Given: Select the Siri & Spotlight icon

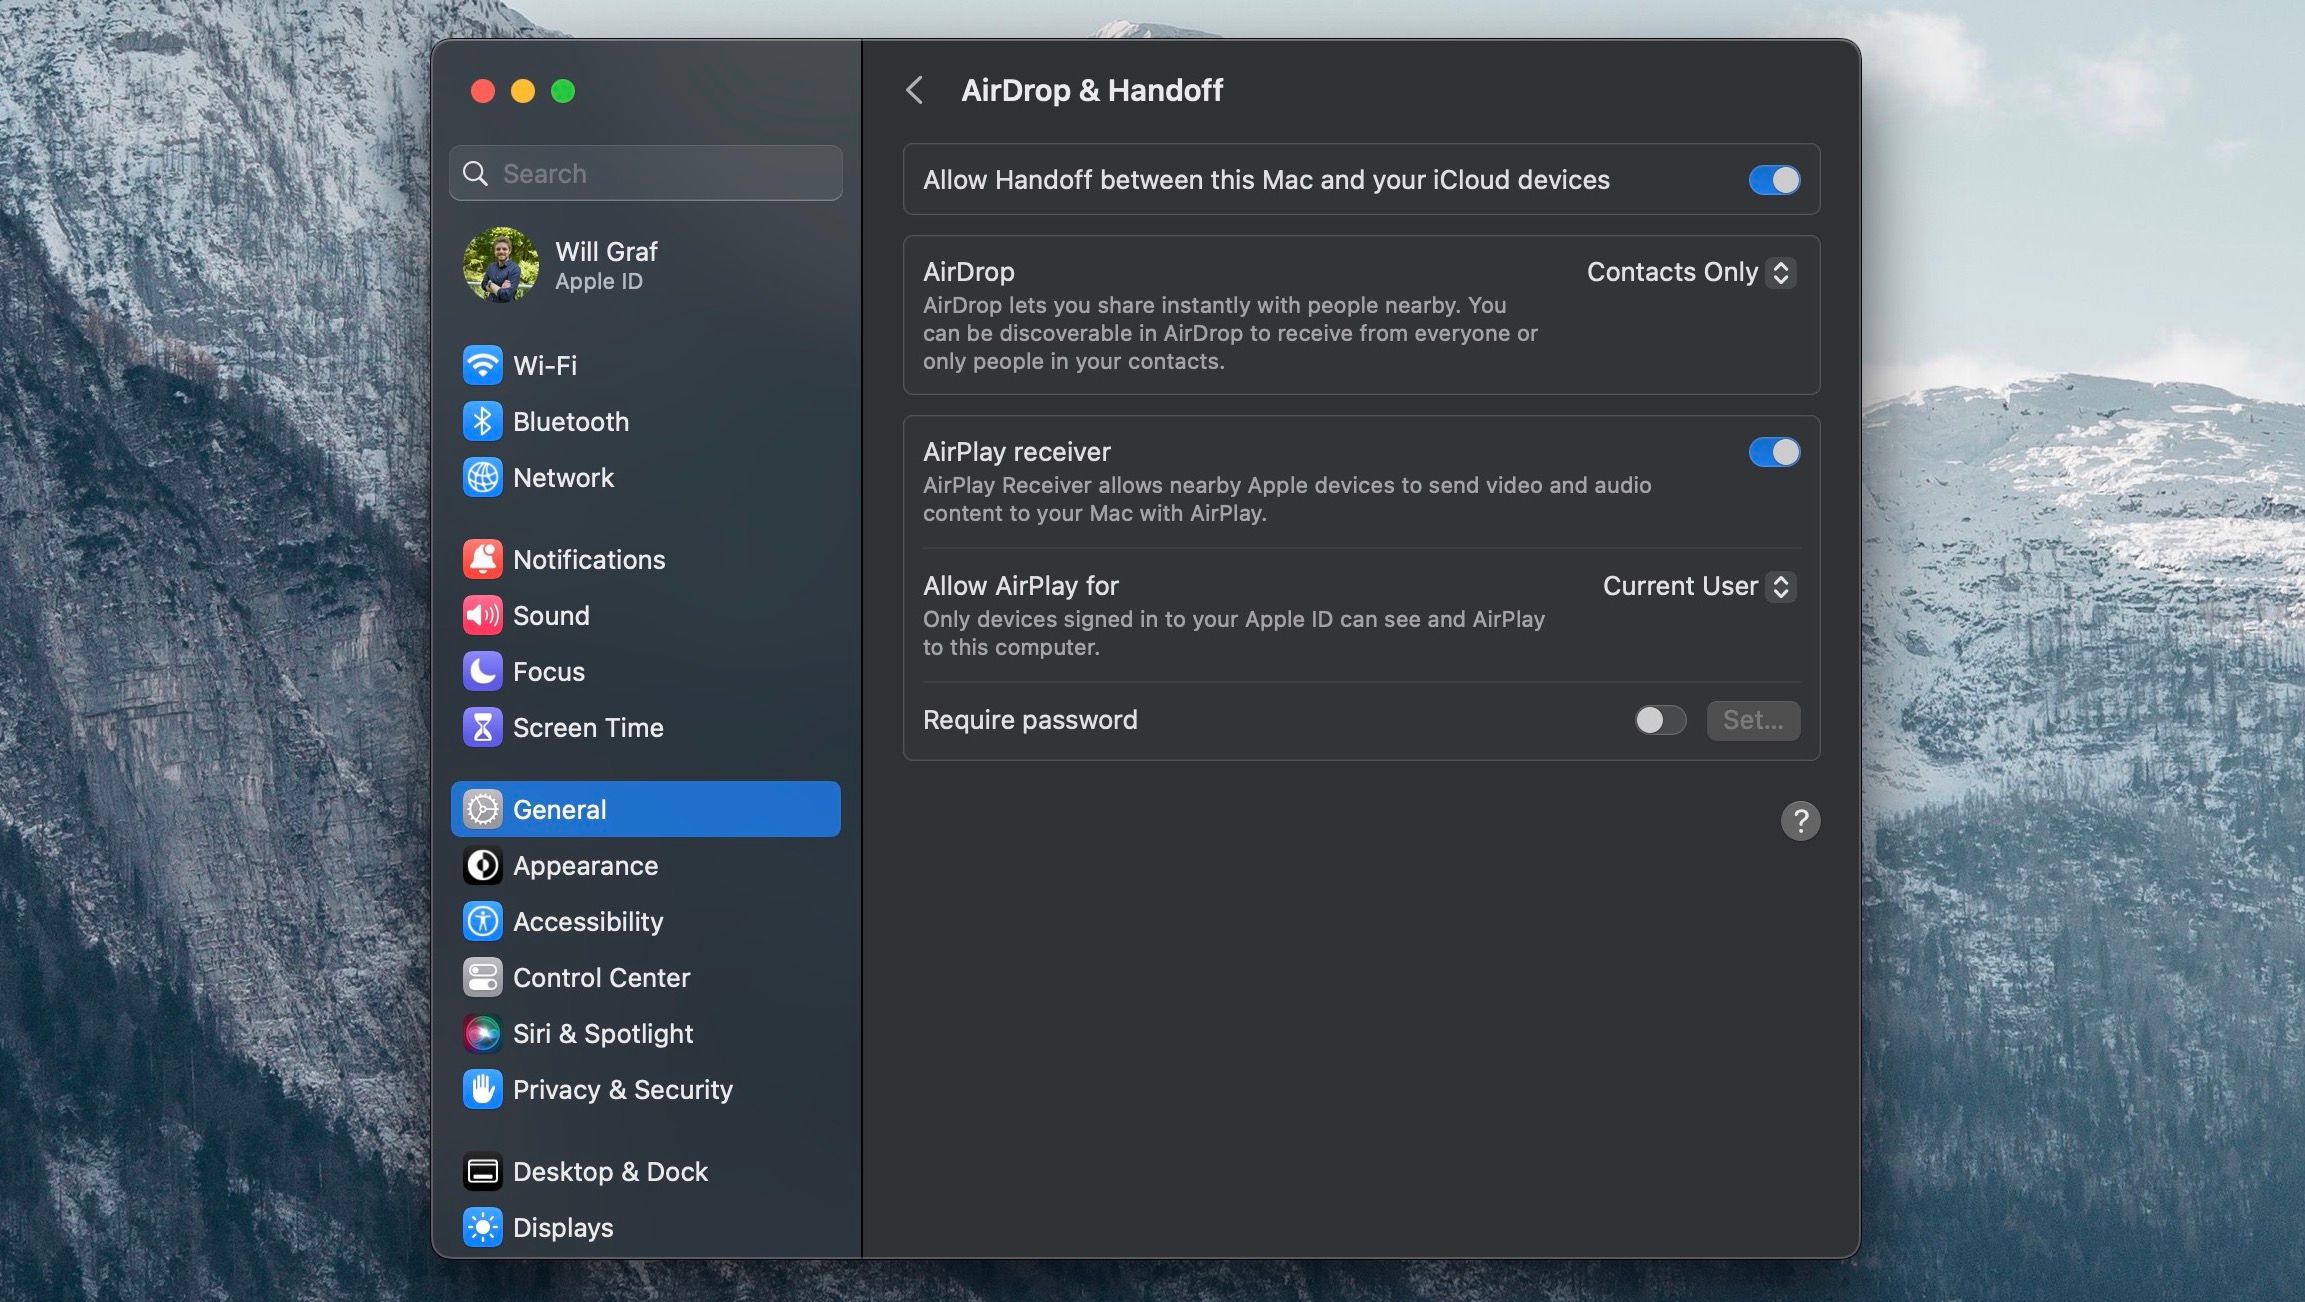Looking at the screenshot, I should point(483,1033).
